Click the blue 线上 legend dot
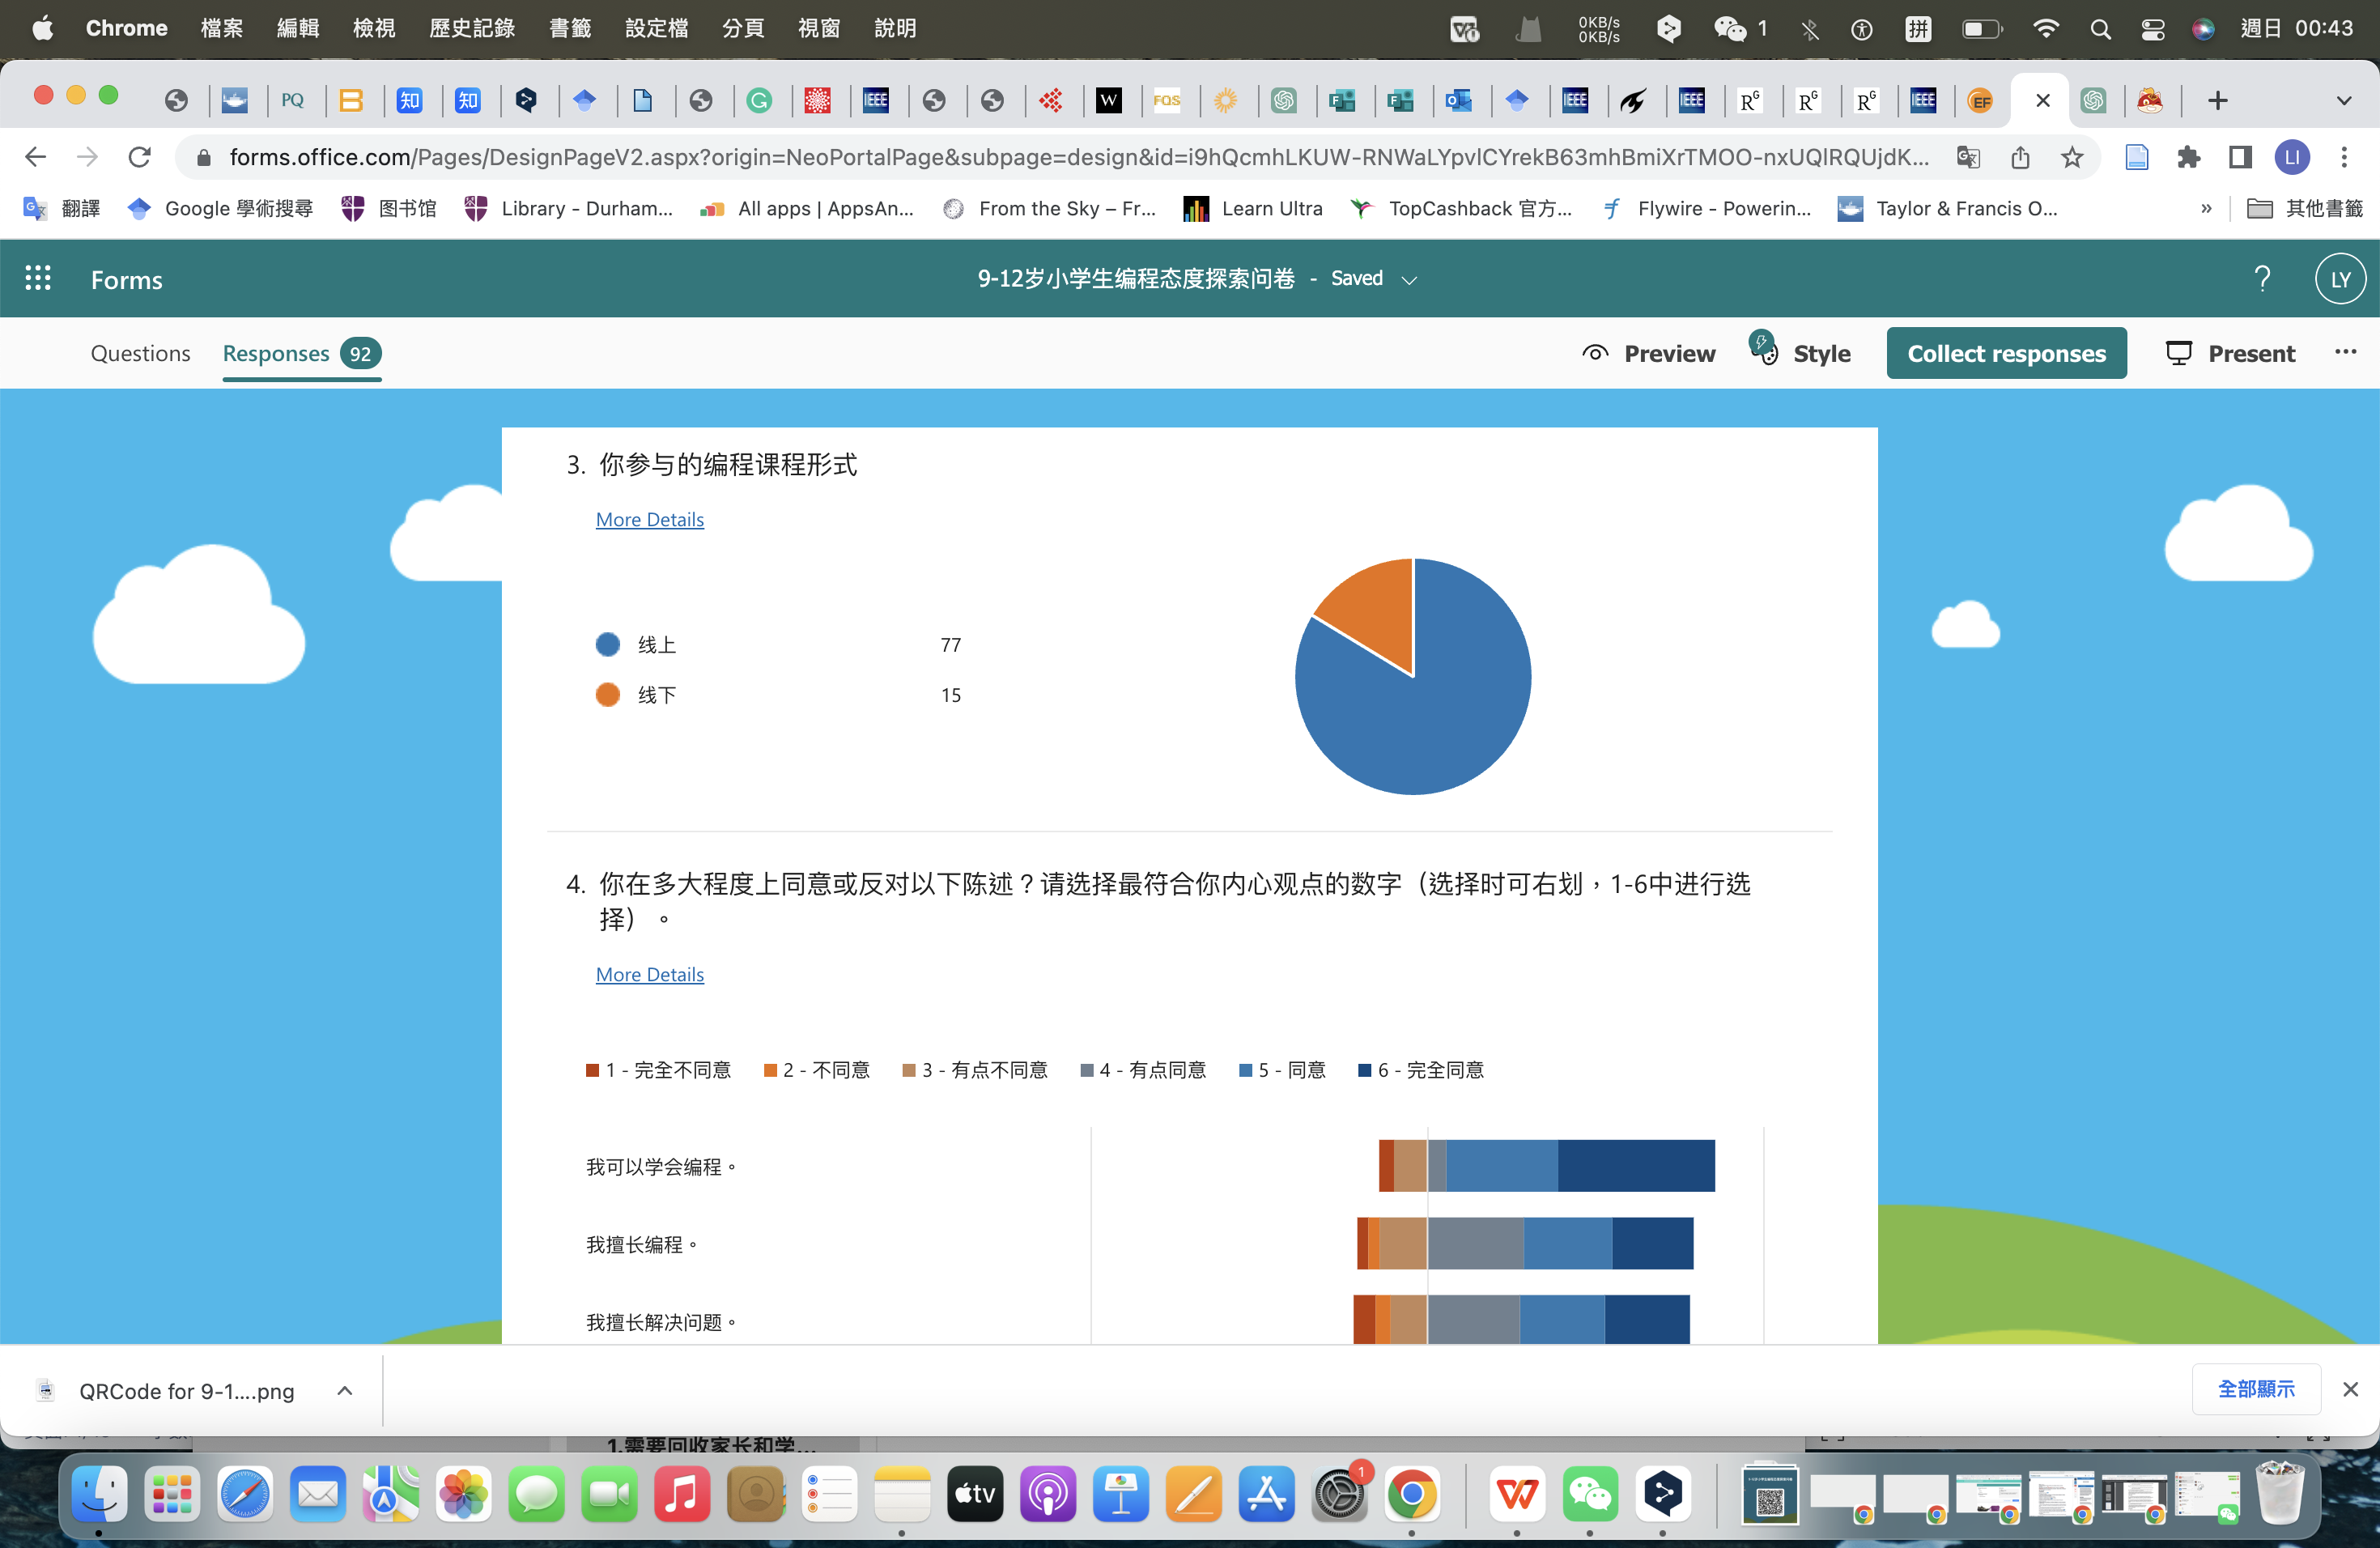This screenshot has height=1548, width=2380. [x=608, y=645]
